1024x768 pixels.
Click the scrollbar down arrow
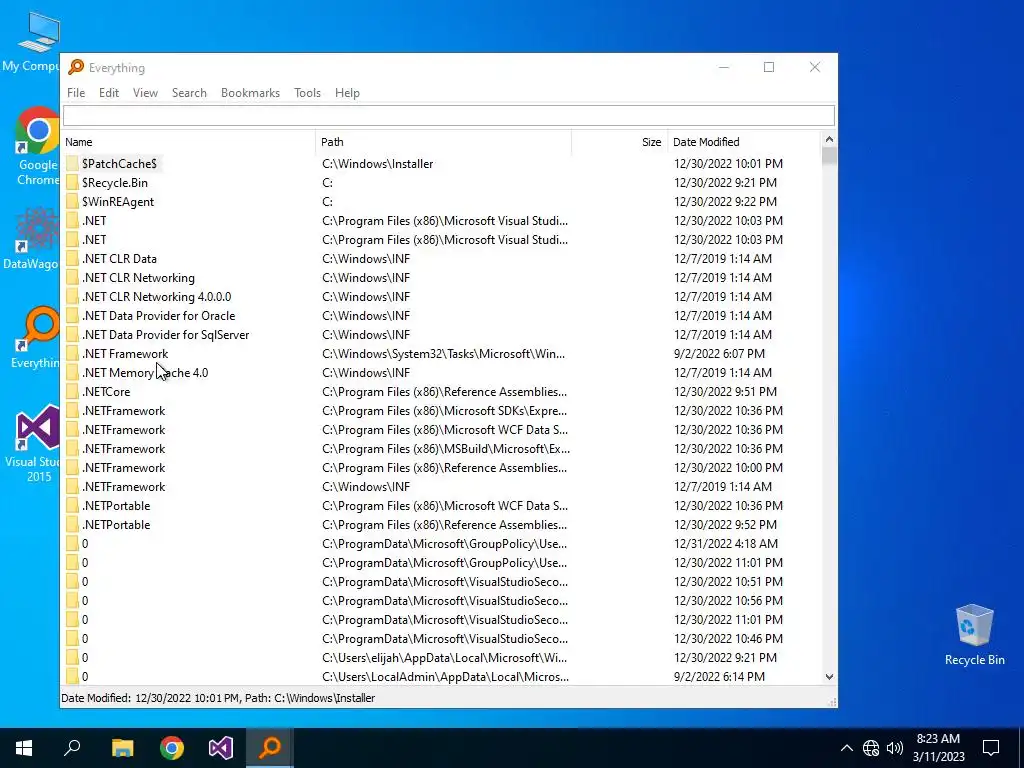[x=829, y=677]
